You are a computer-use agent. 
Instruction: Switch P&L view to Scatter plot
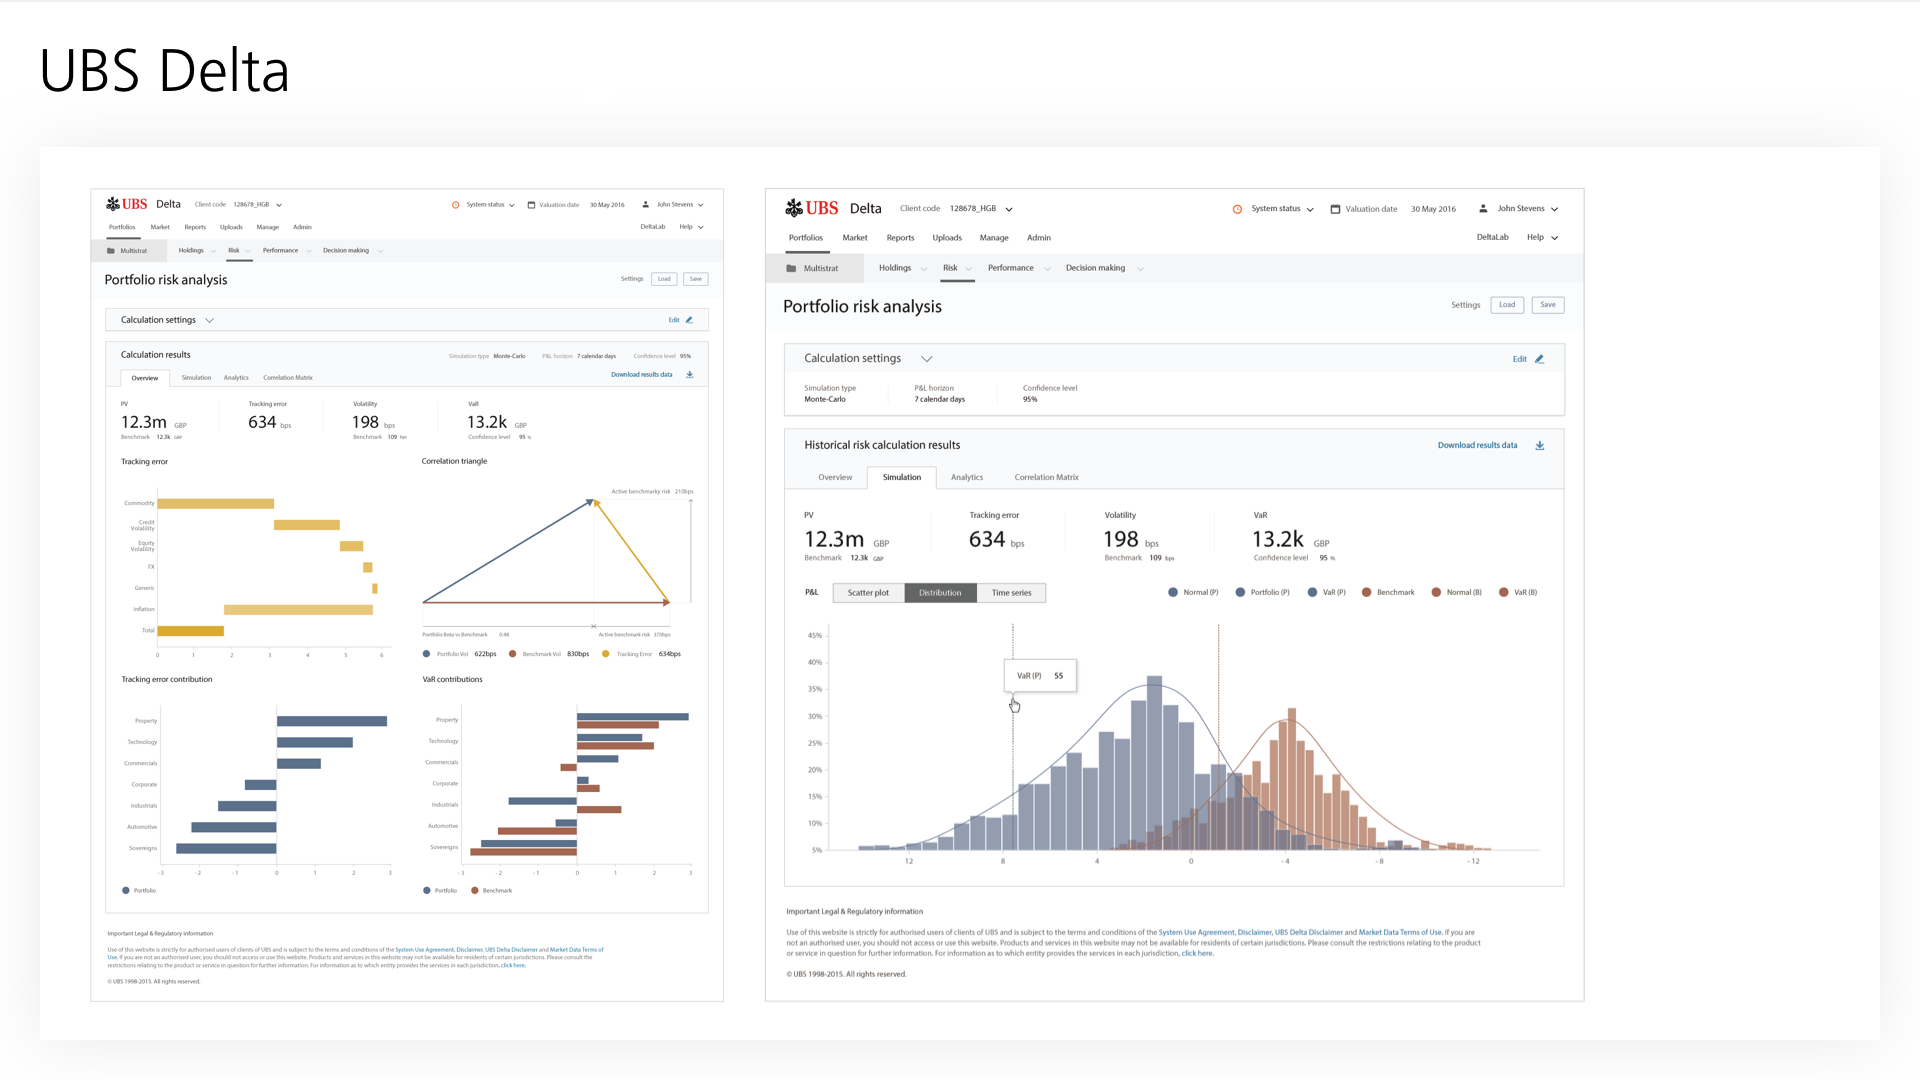(868, 593)
